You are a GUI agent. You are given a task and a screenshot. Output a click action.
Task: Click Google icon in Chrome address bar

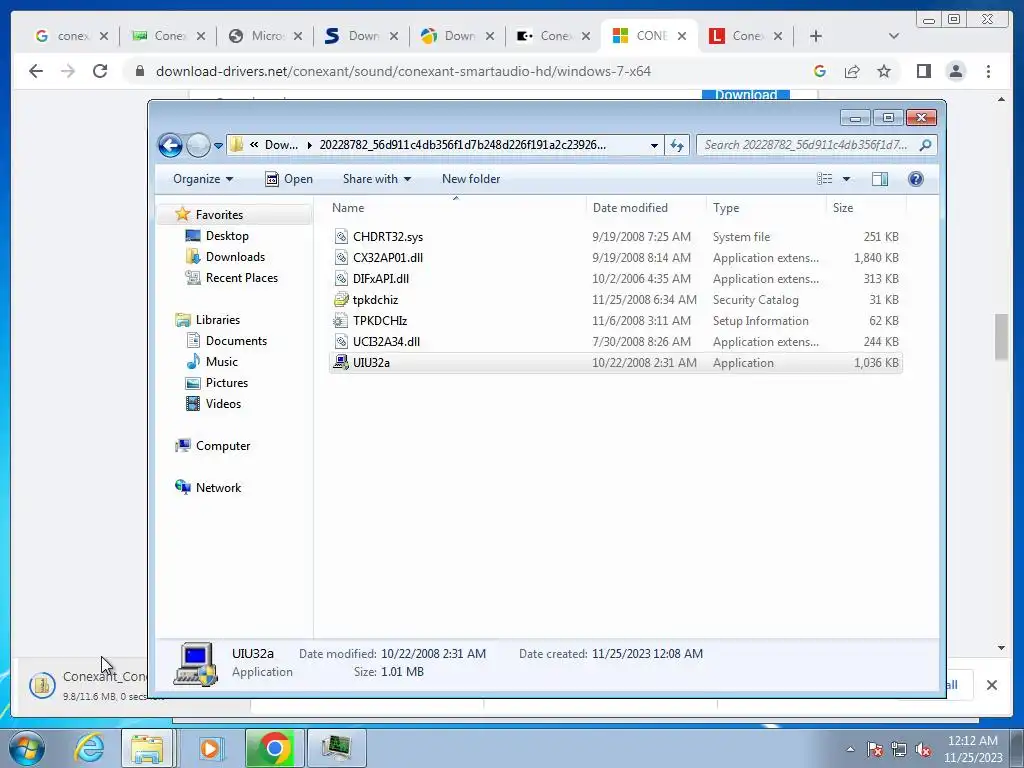pos(820,71)
